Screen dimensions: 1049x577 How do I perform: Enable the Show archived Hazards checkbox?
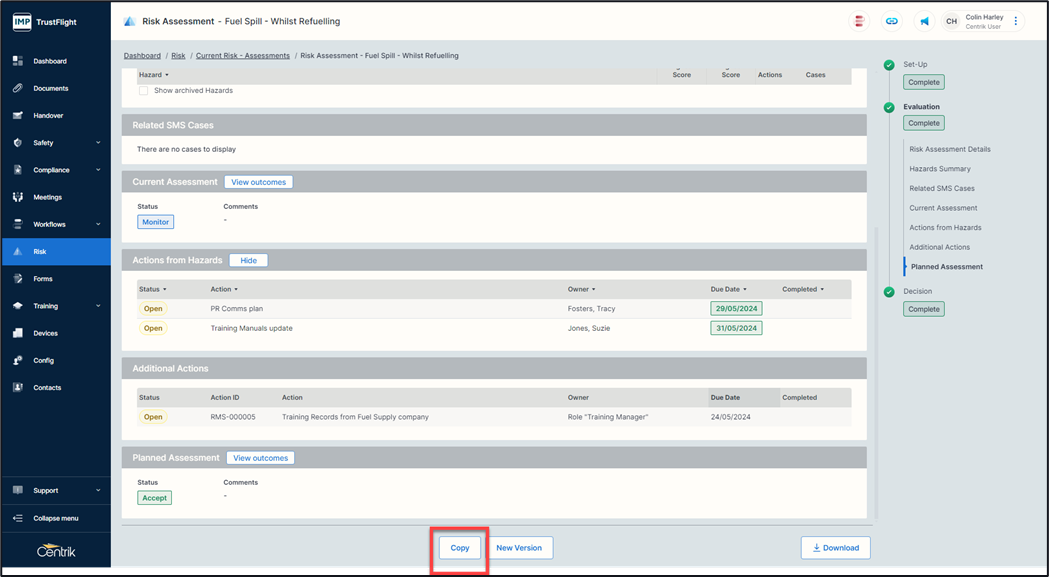[x=143, y=91]
